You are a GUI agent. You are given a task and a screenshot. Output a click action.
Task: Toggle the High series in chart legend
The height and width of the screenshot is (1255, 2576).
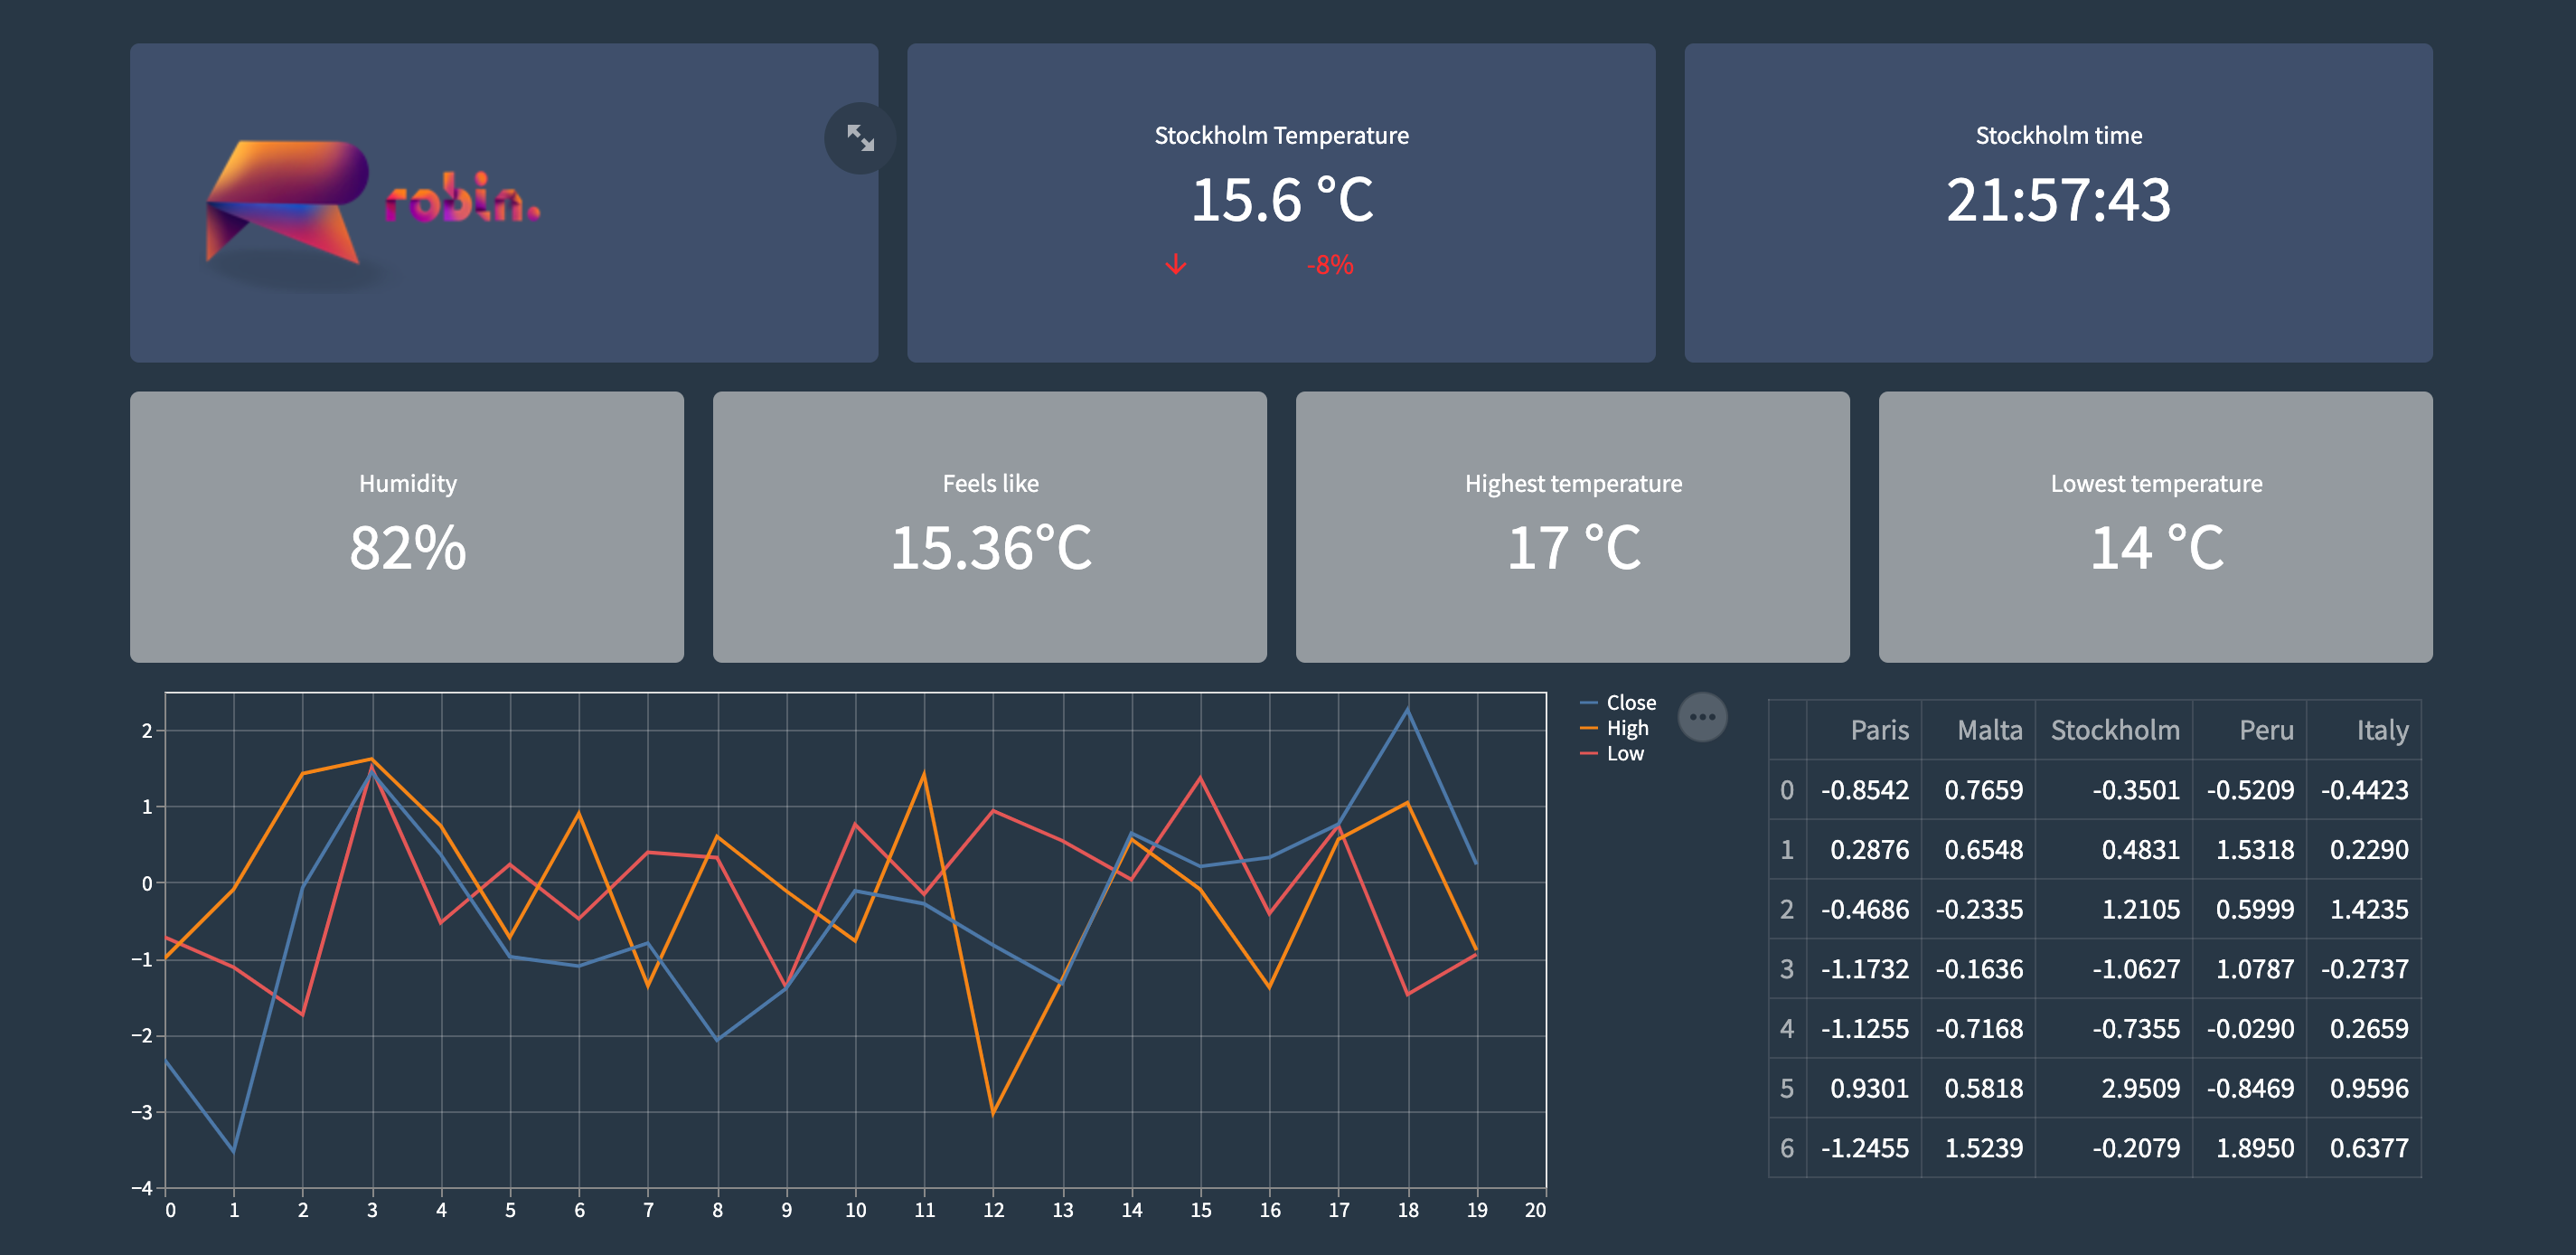[1626, 729]
